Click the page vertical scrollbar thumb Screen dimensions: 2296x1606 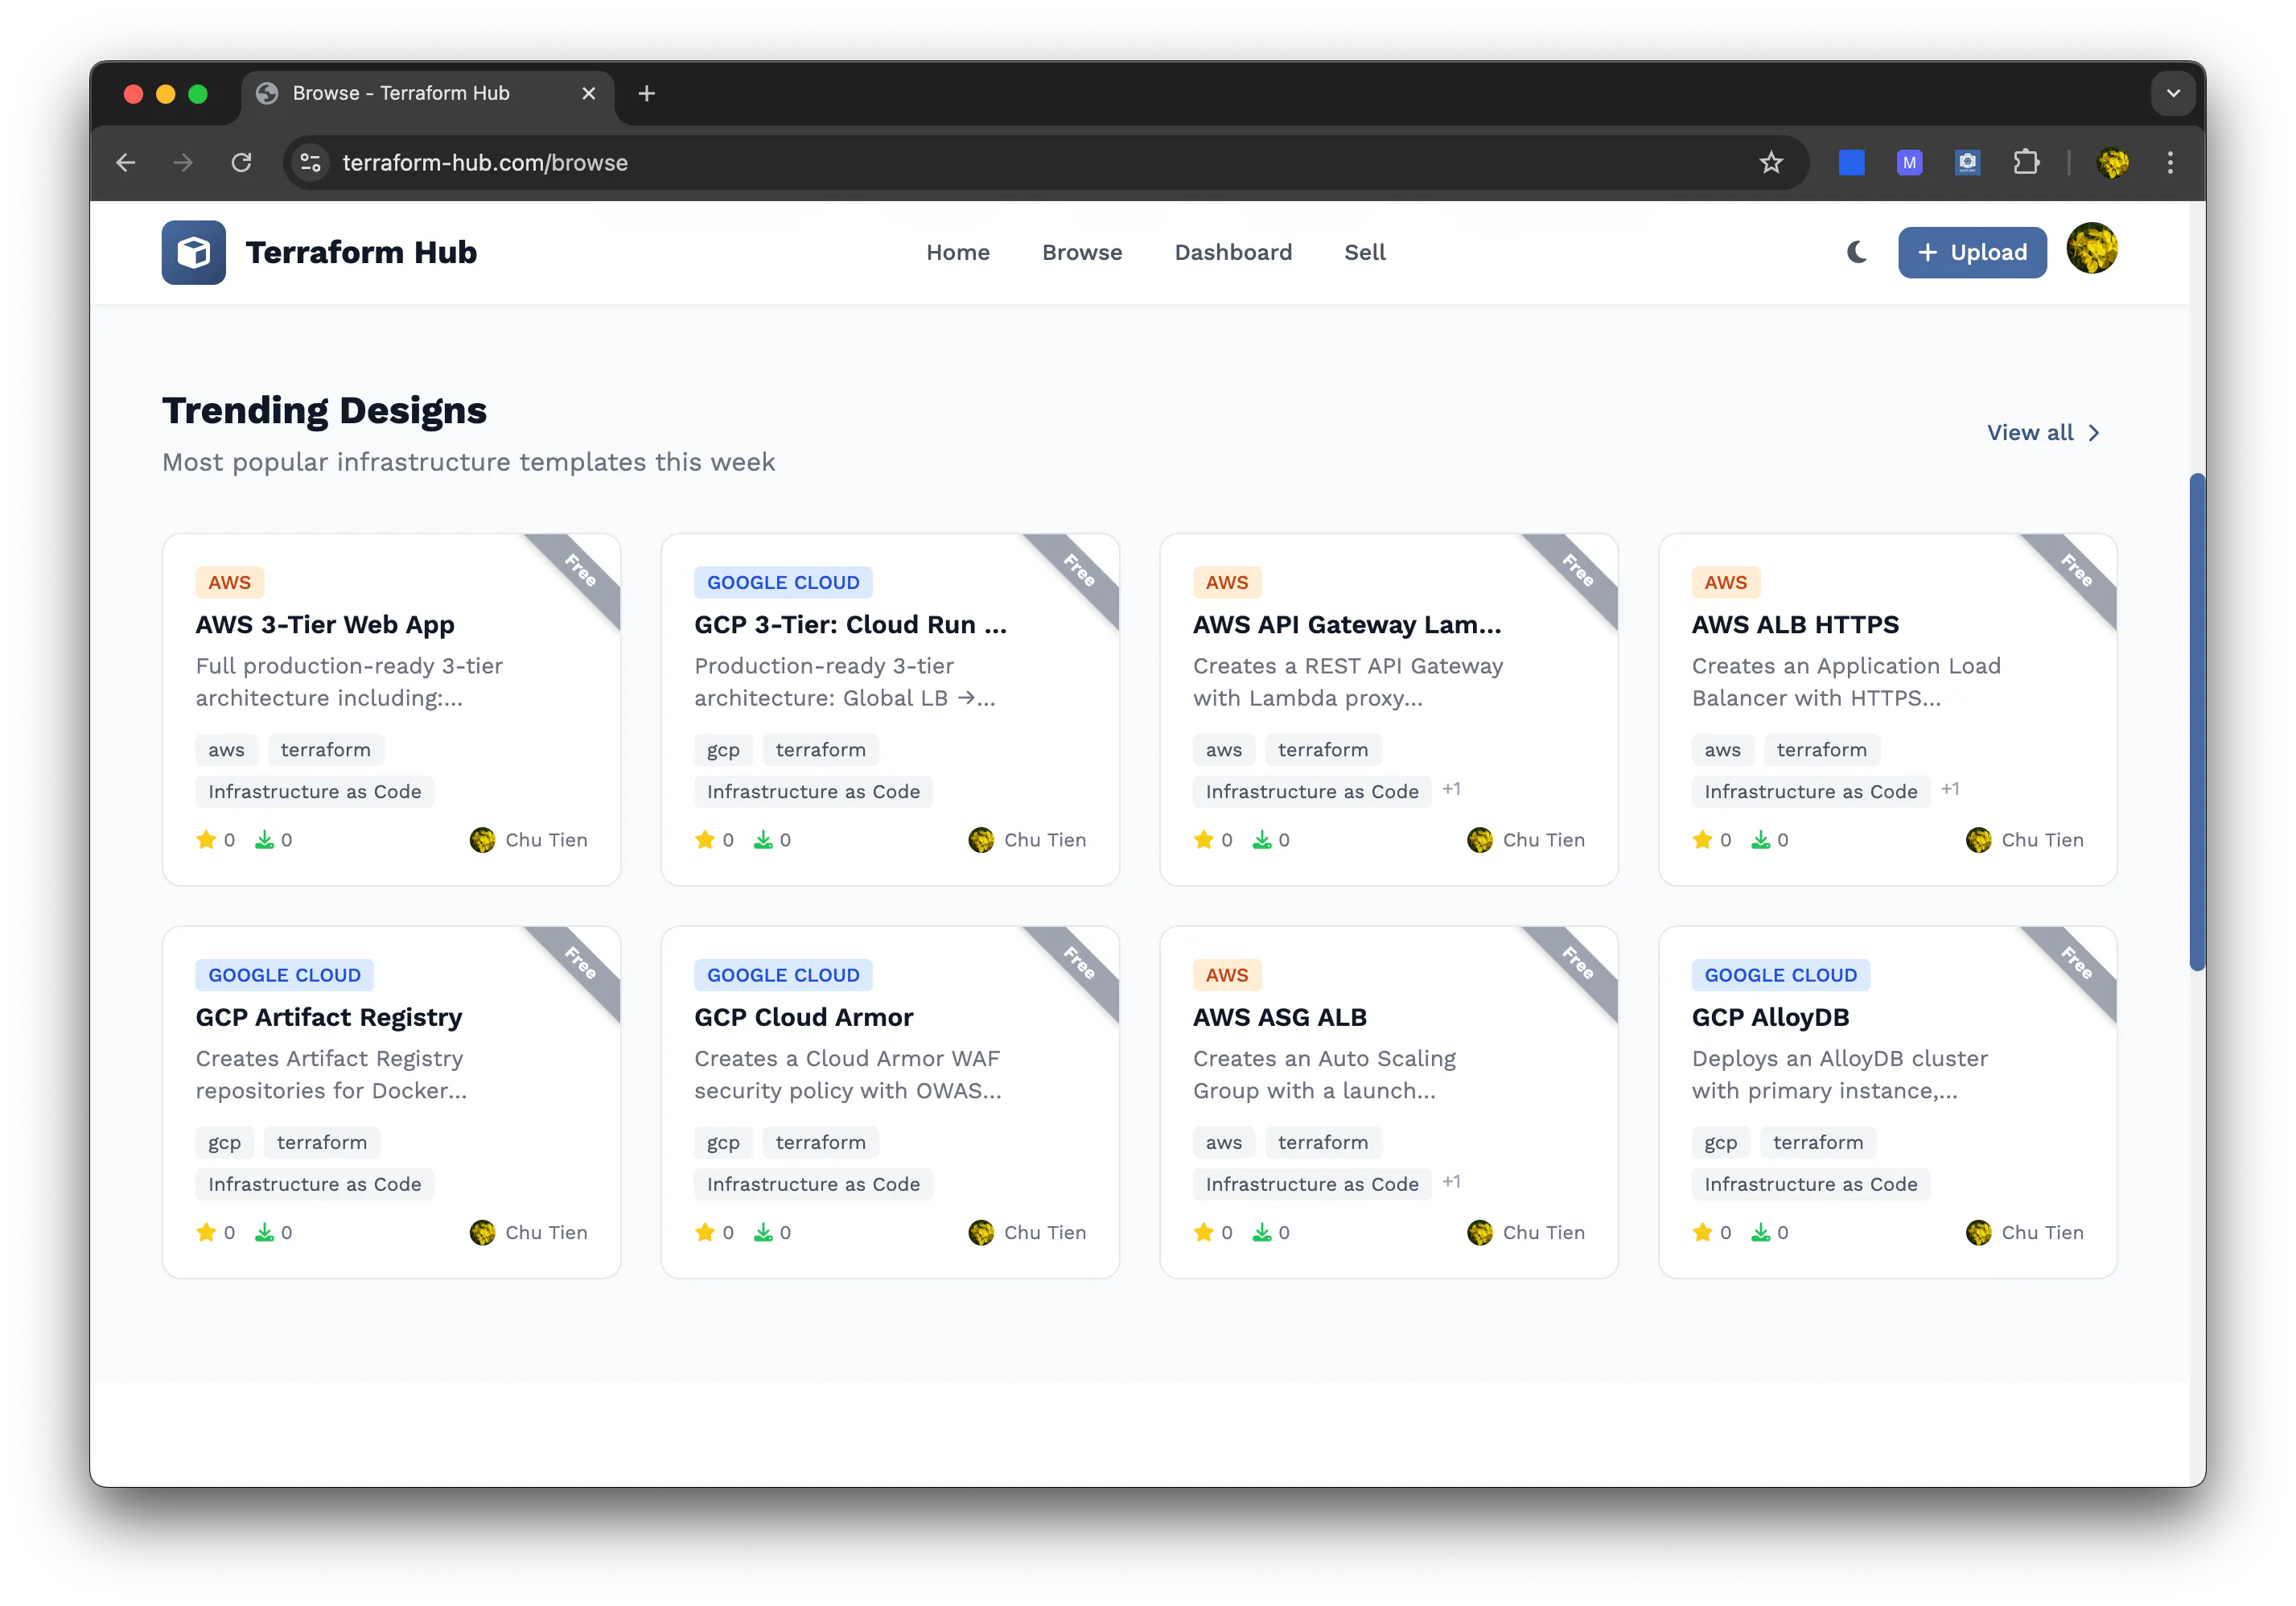tap(2197, 722)
